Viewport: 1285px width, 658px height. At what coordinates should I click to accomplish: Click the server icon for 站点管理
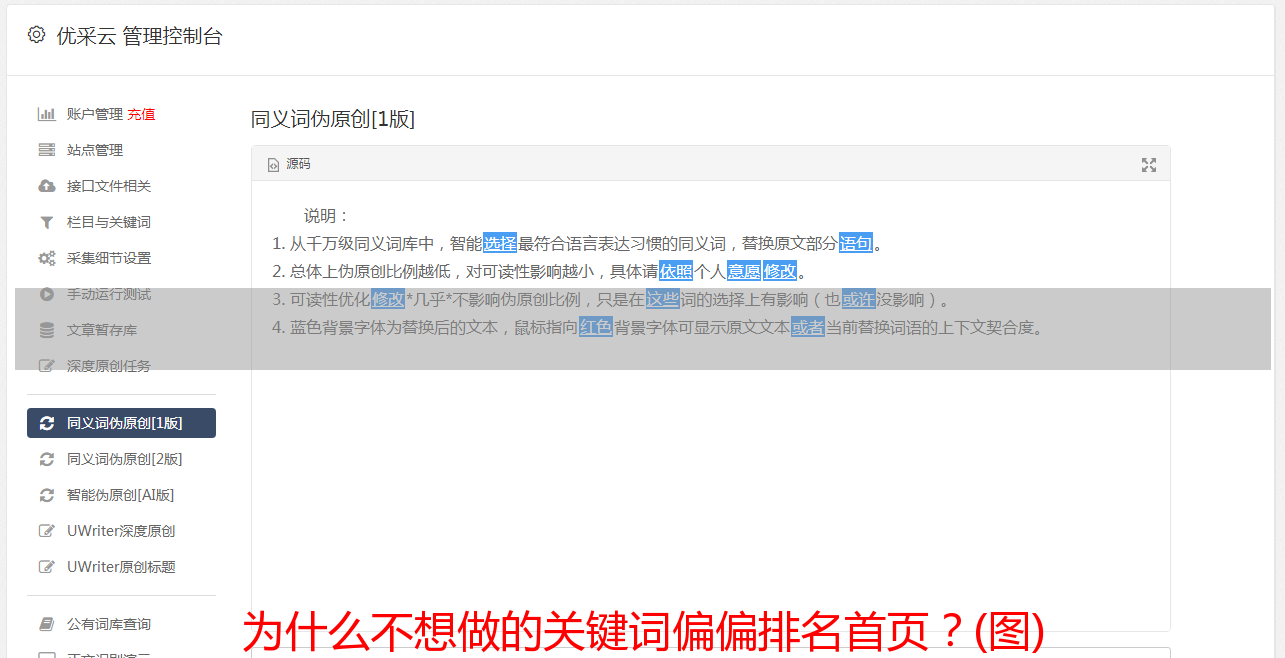46,150
